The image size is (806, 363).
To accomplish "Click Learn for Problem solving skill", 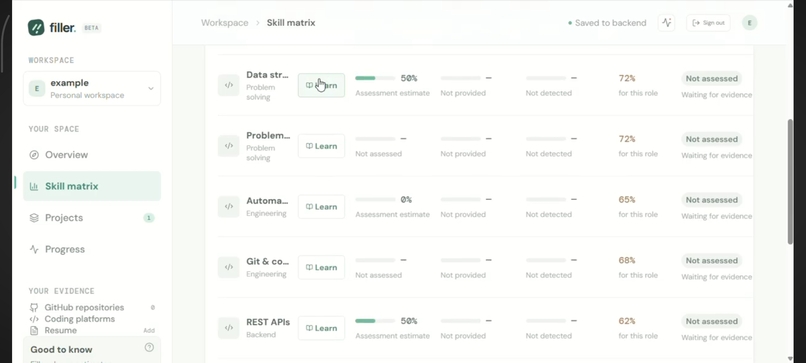I will (321, 146).
